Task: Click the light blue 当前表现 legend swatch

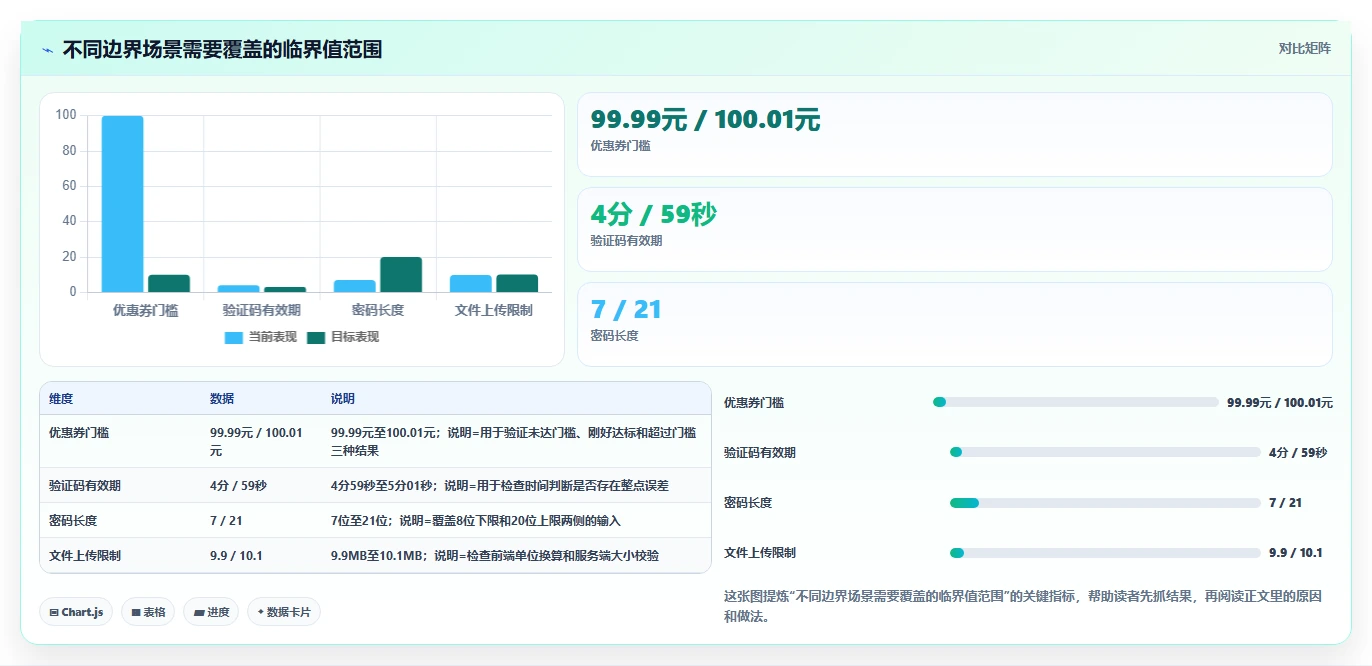Action: coord(234,338)
